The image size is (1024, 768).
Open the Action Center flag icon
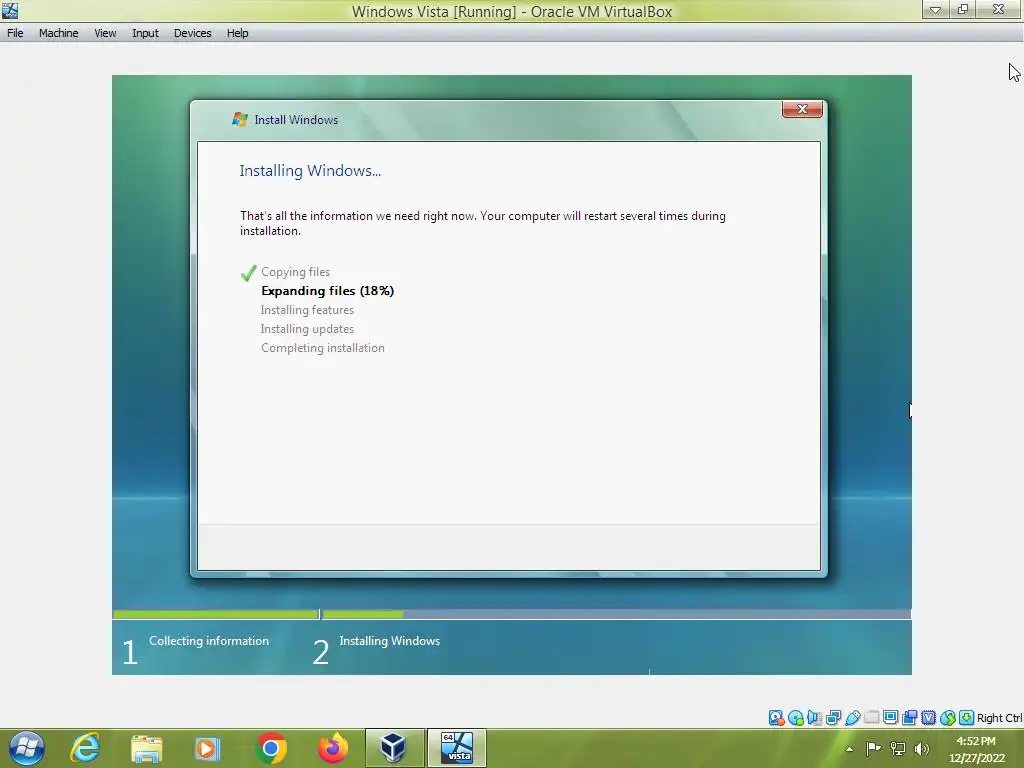pyautogui.click(x=873, y=748)
